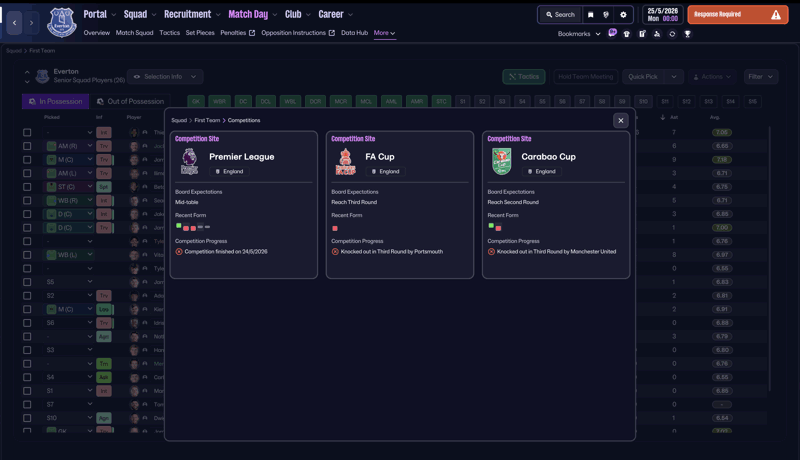This screenshot has height=460, width=800.
Task: Close the Competitions popup
Action: [x=620, y=120]
